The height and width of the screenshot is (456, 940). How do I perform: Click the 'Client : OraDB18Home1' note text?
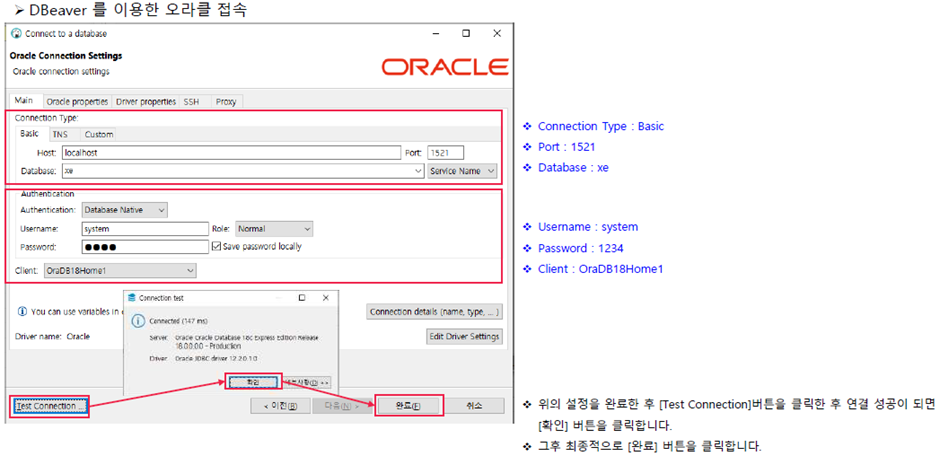(x=600, y=269)
